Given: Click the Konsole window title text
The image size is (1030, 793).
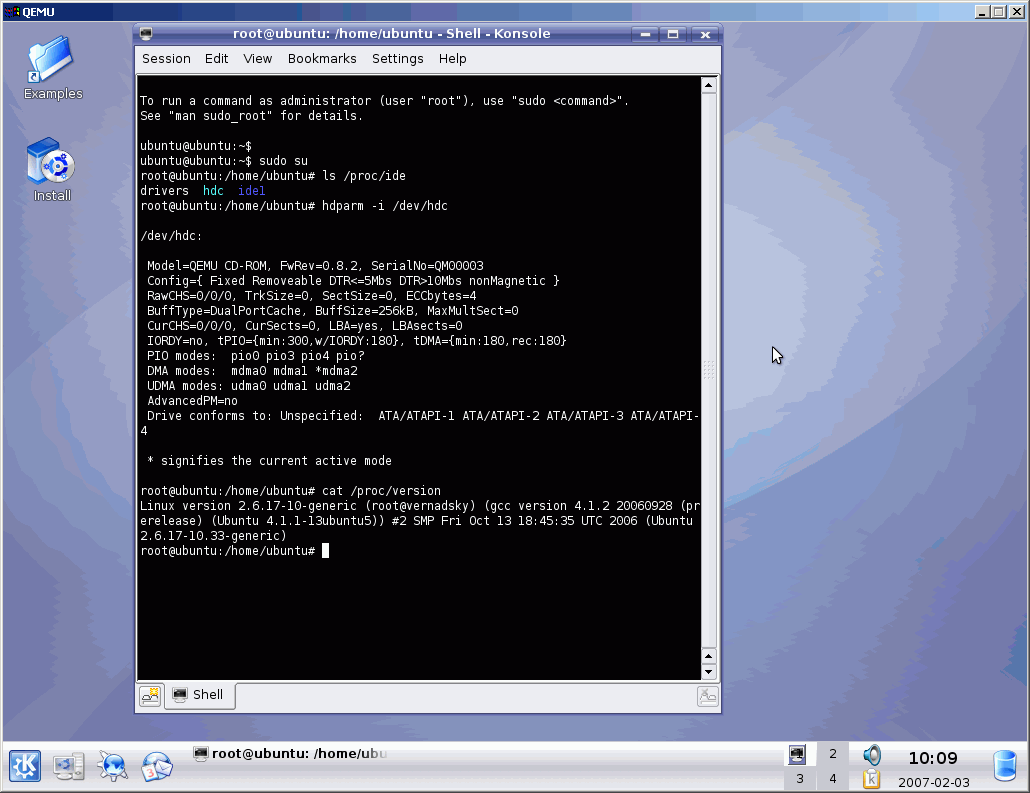Looking at the screenshot, I should [392, 34].
